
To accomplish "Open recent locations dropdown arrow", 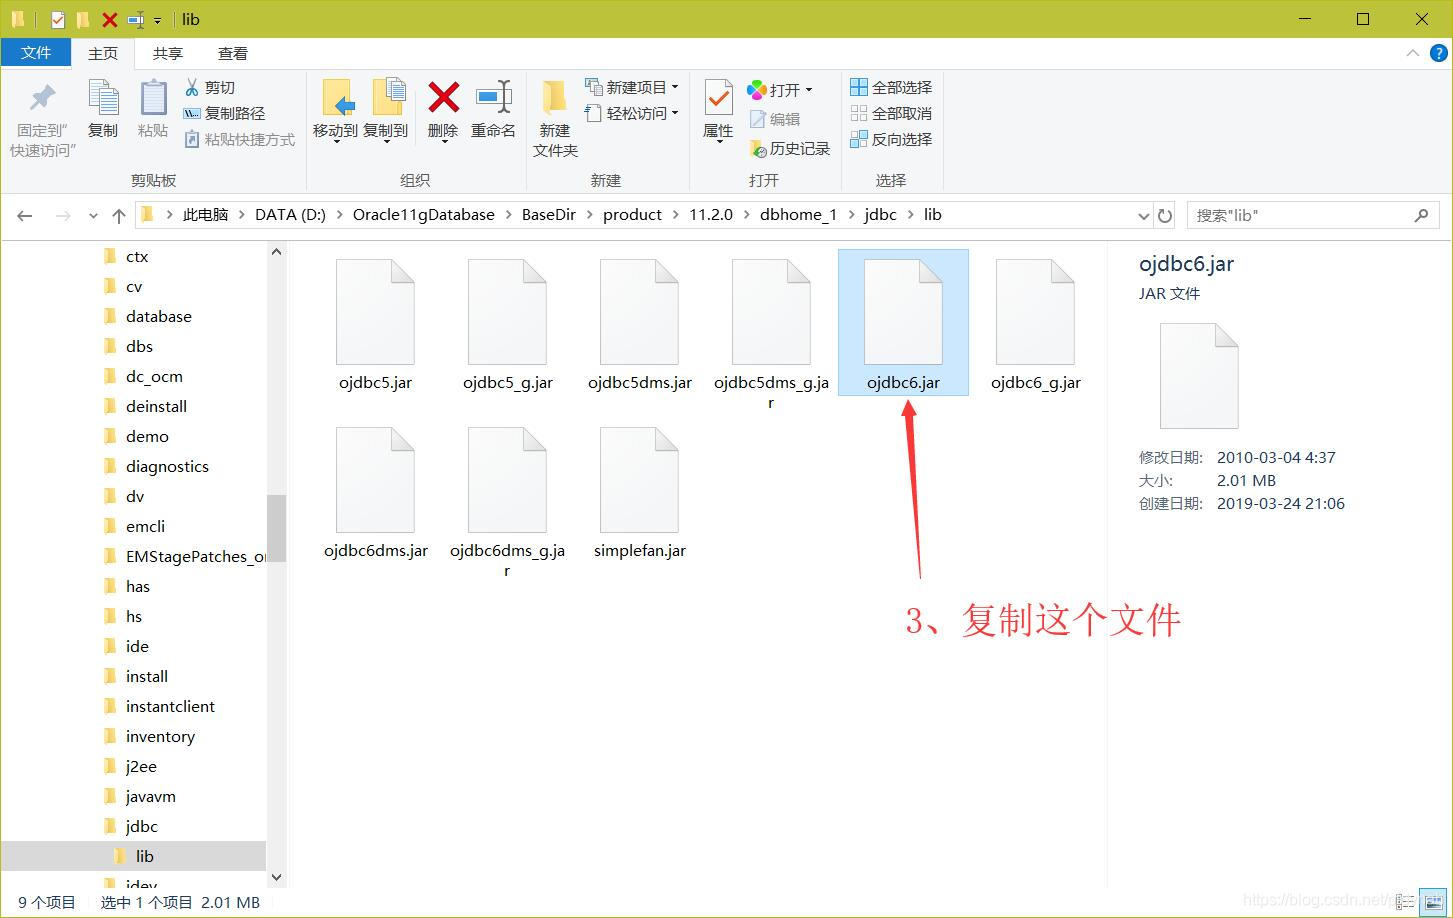I will pyautogui.click(x=93, y=215).
